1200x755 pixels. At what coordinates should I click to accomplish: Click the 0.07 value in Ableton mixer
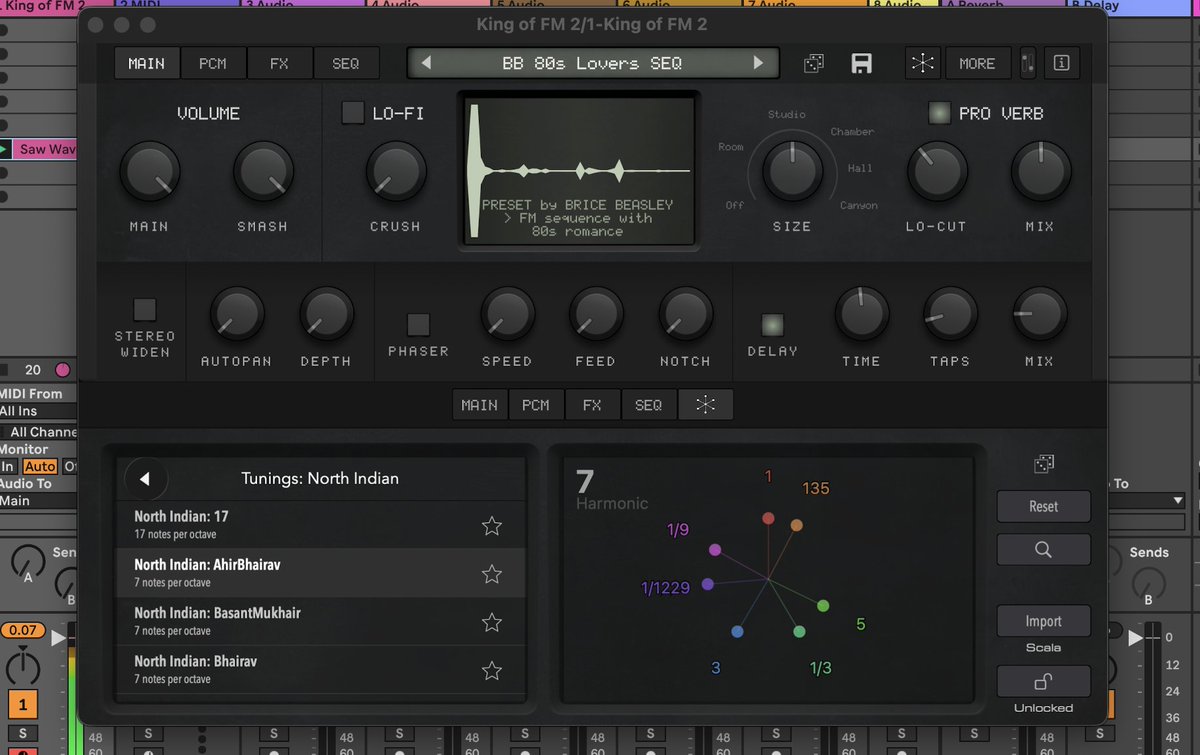click(x=22, y=630)
